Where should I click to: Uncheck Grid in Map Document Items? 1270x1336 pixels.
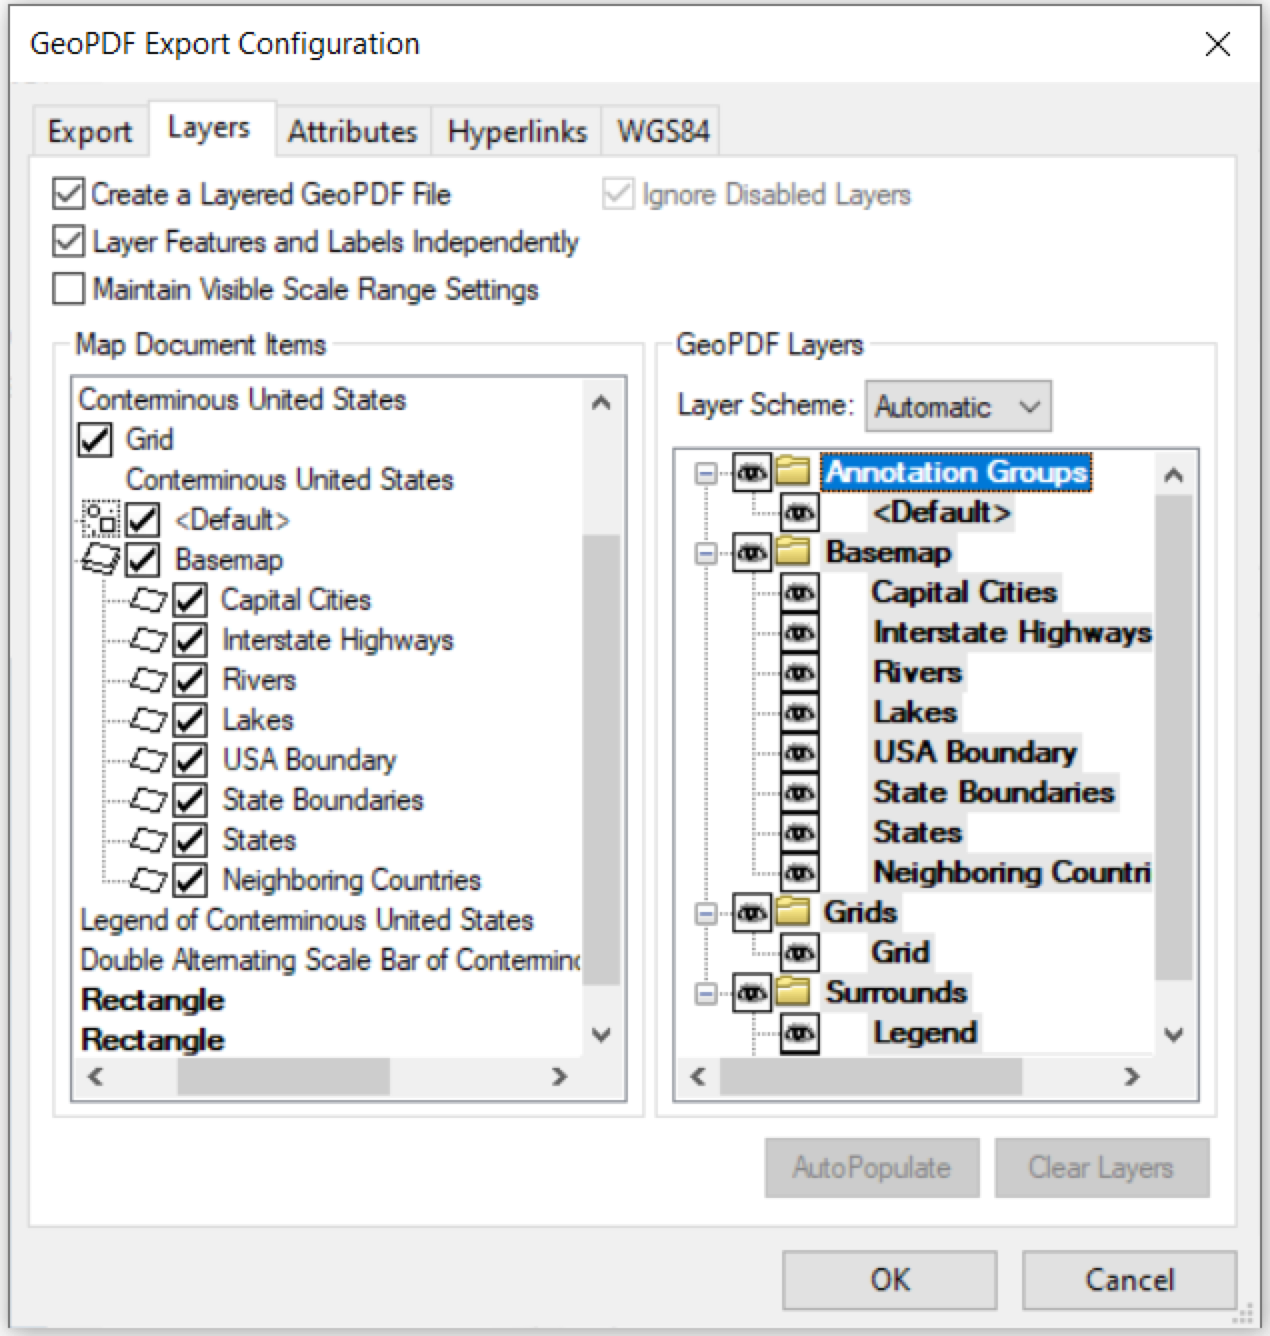coord(95,439)
